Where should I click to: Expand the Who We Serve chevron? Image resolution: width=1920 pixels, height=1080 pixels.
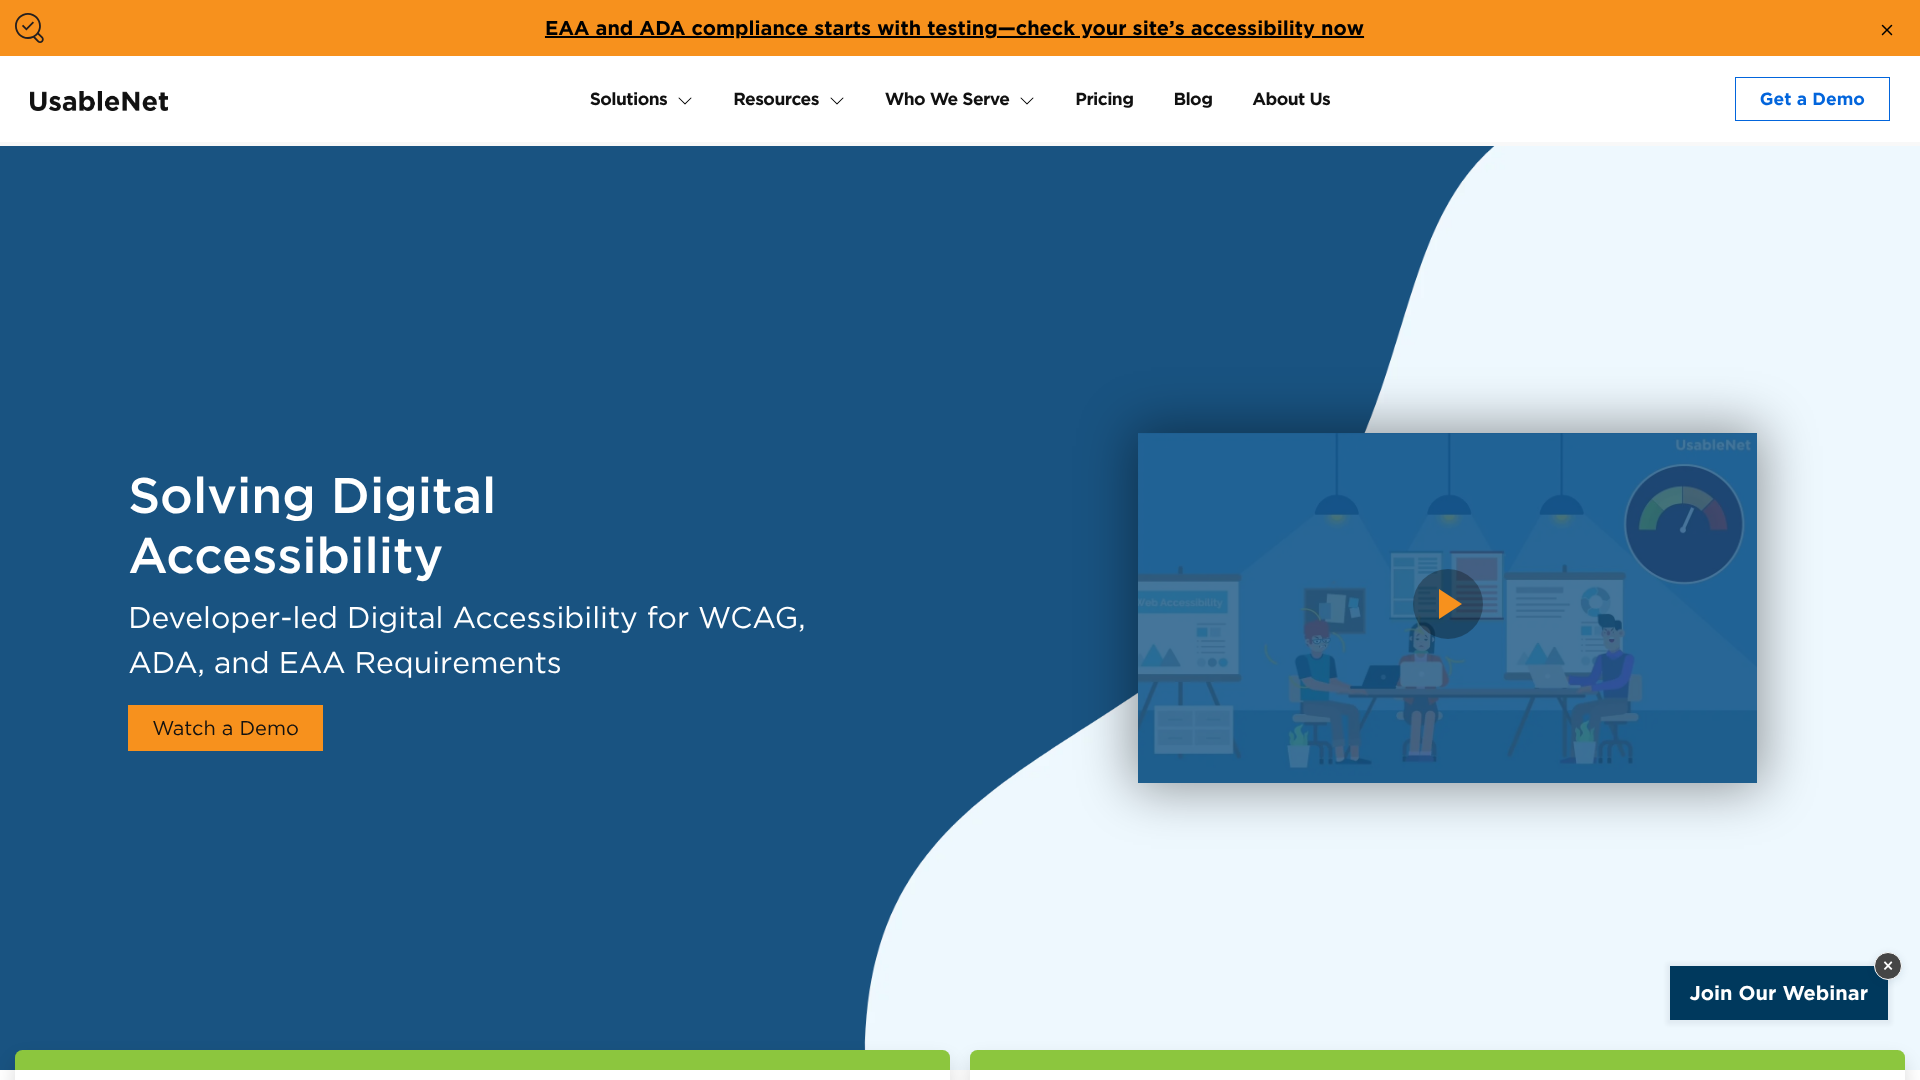click(x=1027, y=101)
